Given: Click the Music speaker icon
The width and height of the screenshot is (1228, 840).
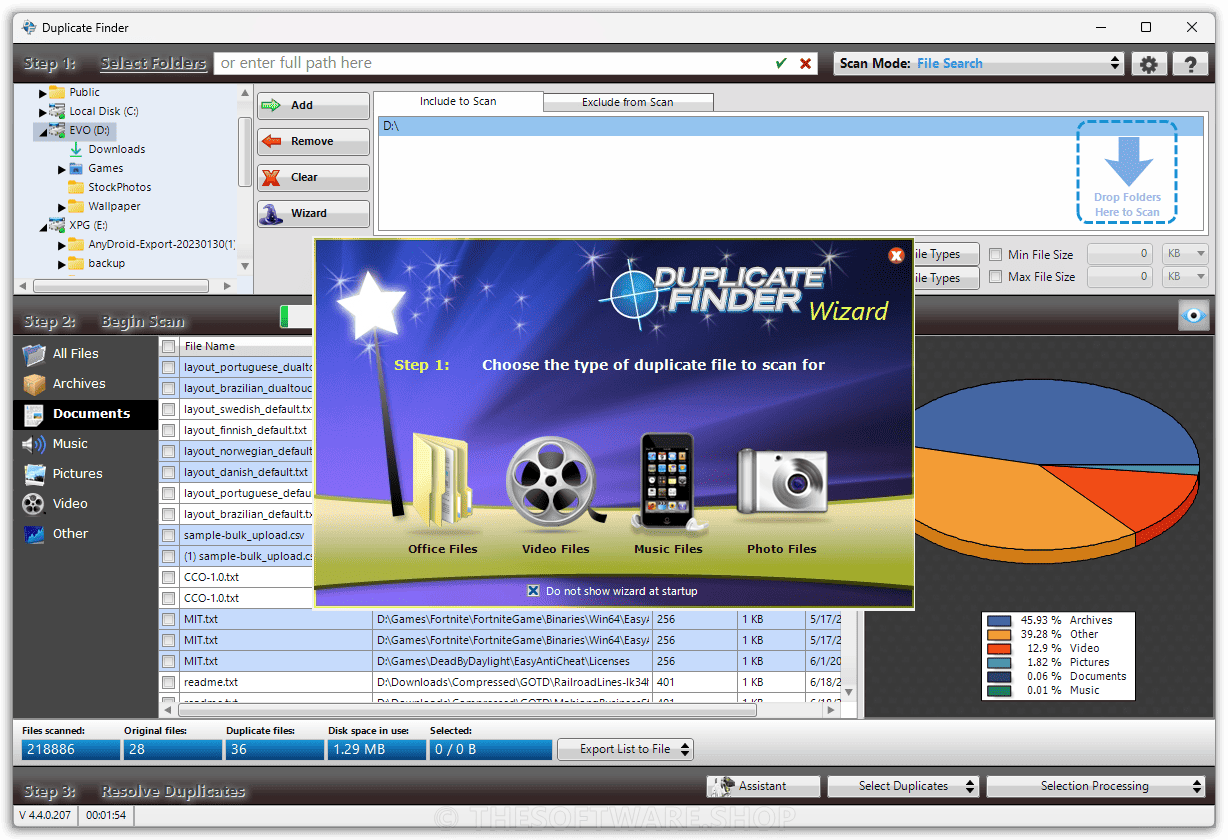Looking at the screenshot, I should point(35,444).
